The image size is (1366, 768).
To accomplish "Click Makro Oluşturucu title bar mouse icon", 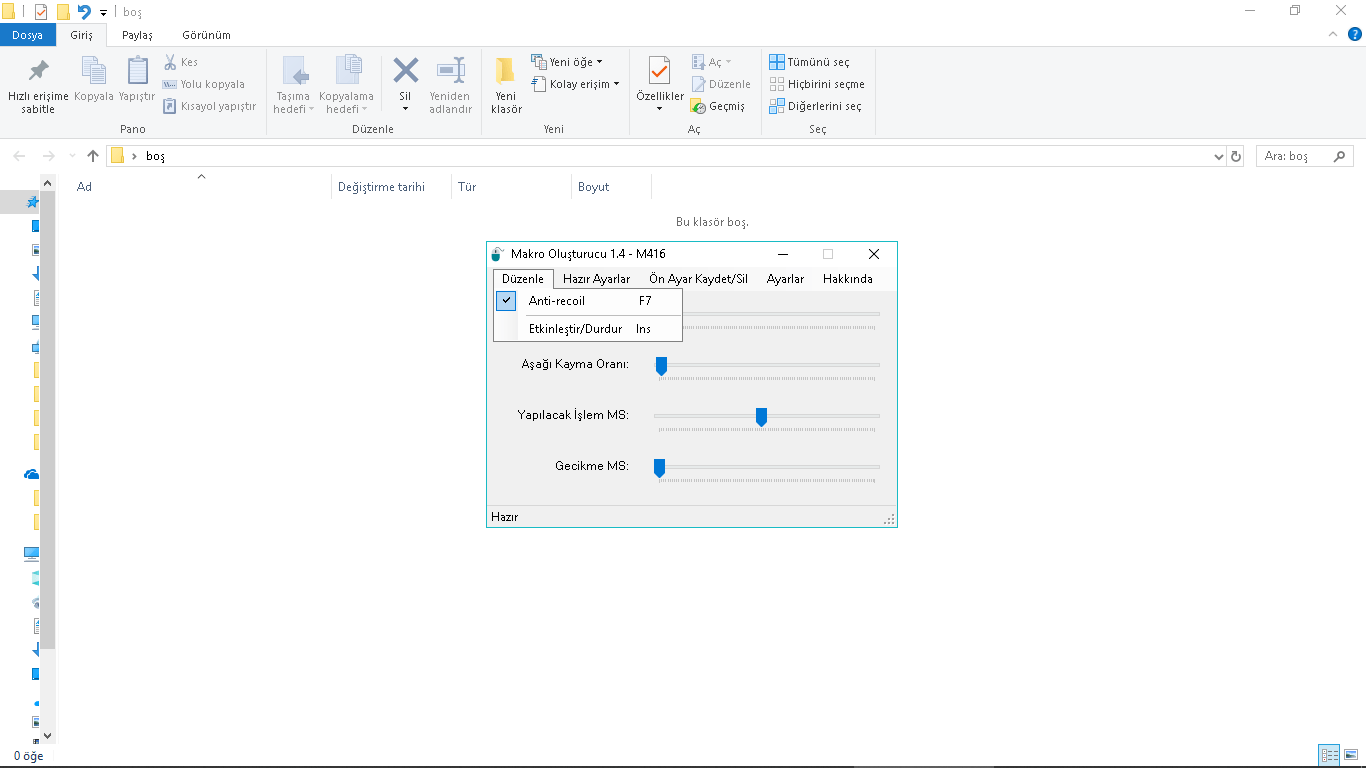I will 498,254.
